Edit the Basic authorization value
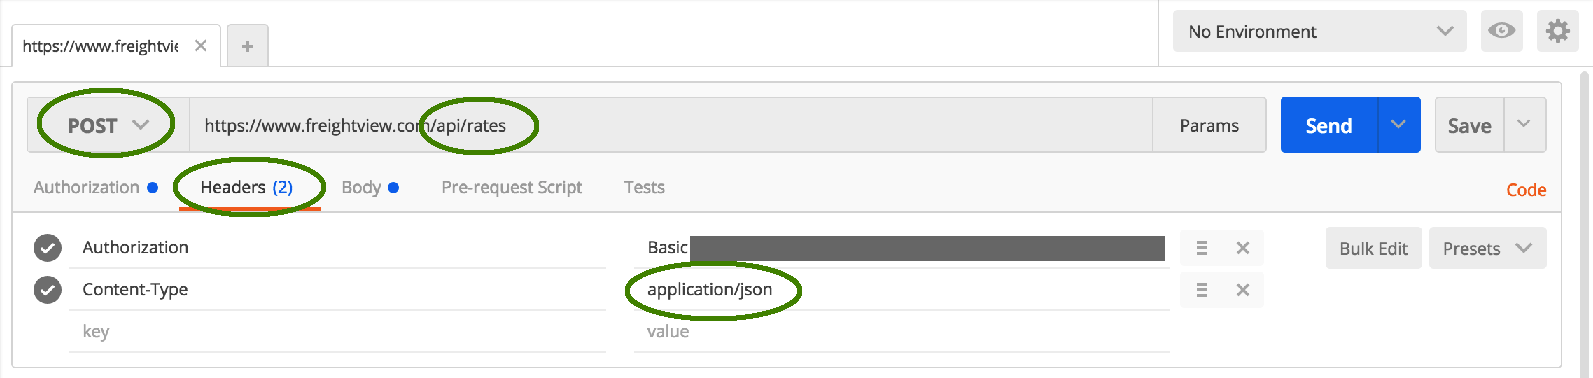The image size is (1593, 378). click(901, 247)
